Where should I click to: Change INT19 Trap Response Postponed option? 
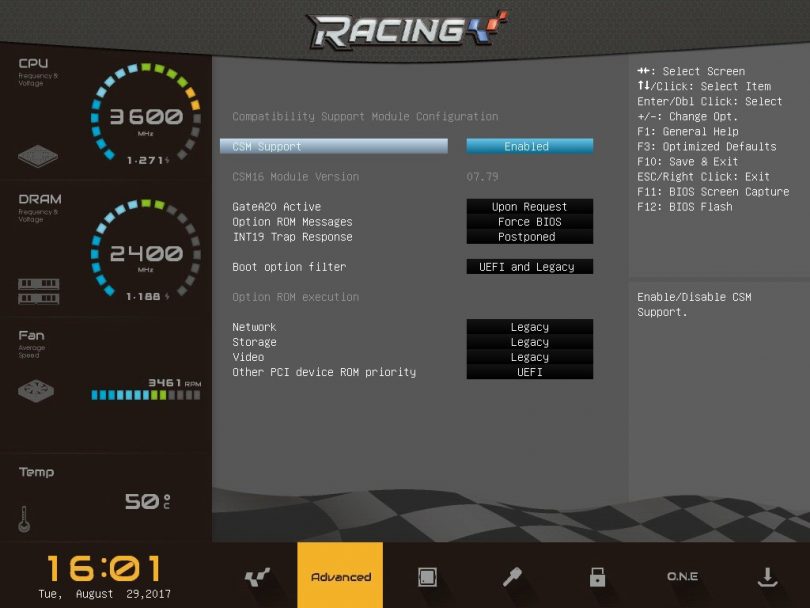click(529, 237)
